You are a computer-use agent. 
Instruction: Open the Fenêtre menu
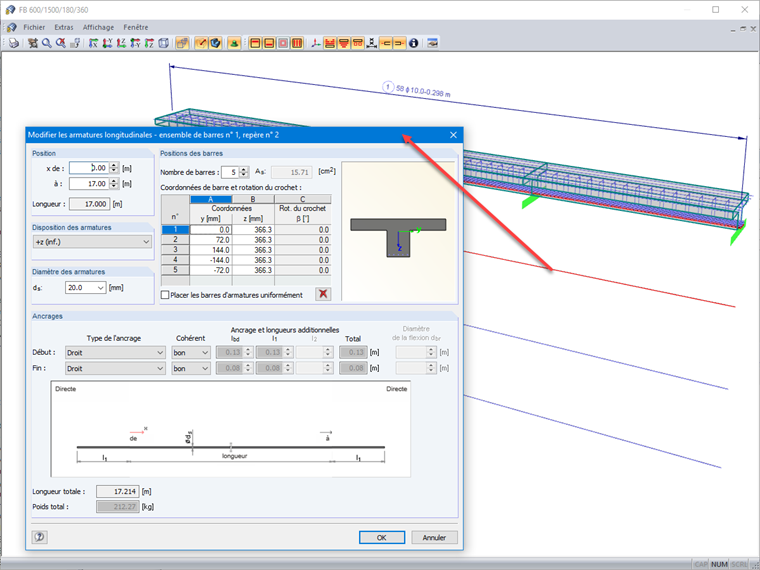pyautogui.click(x=136, y=28)
